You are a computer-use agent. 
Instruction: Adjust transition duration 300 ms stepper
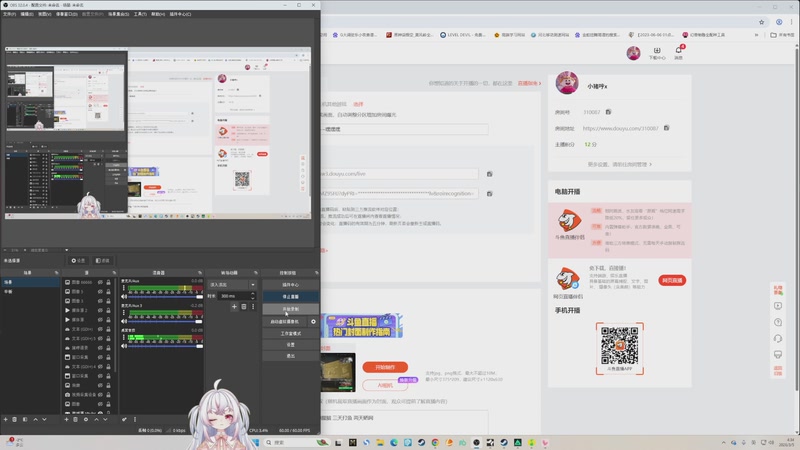[x=253, y=296]
